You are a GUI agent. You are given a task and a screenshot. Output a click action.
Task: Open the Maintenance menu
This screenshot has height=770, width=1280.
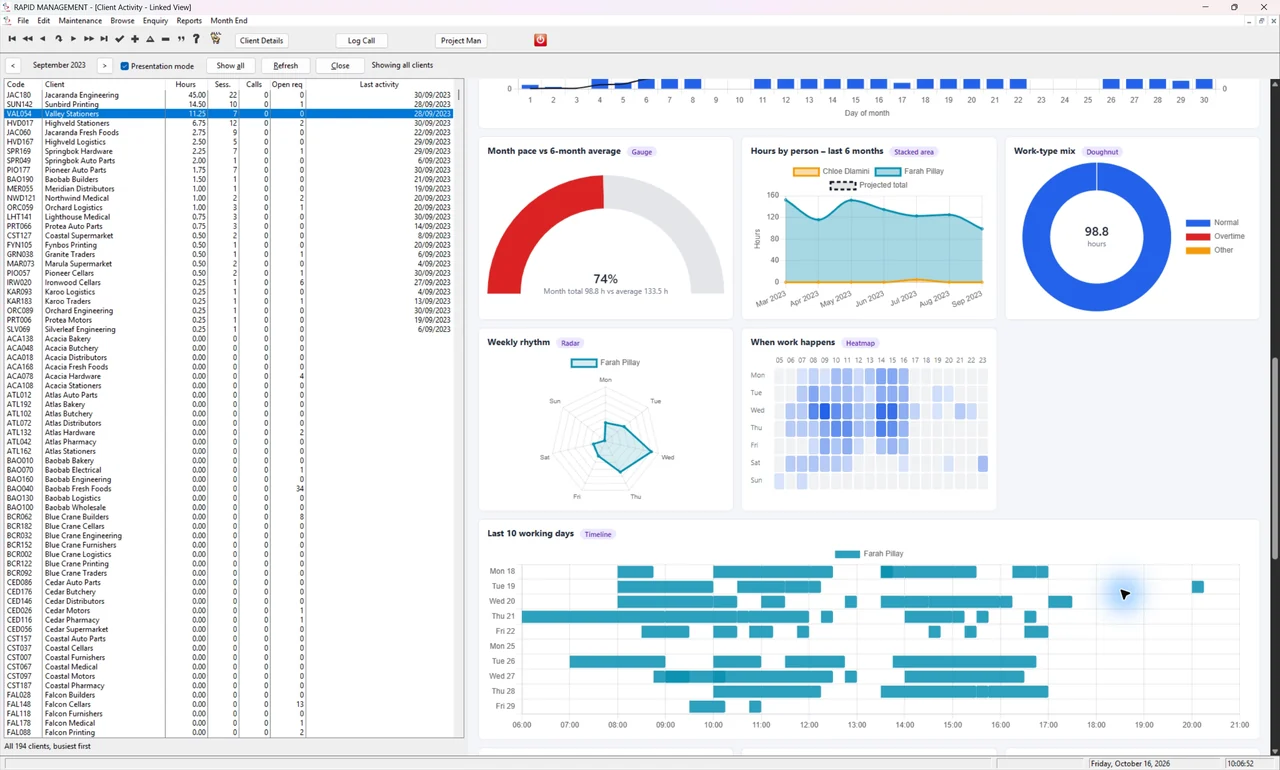[x=80, y=21]
